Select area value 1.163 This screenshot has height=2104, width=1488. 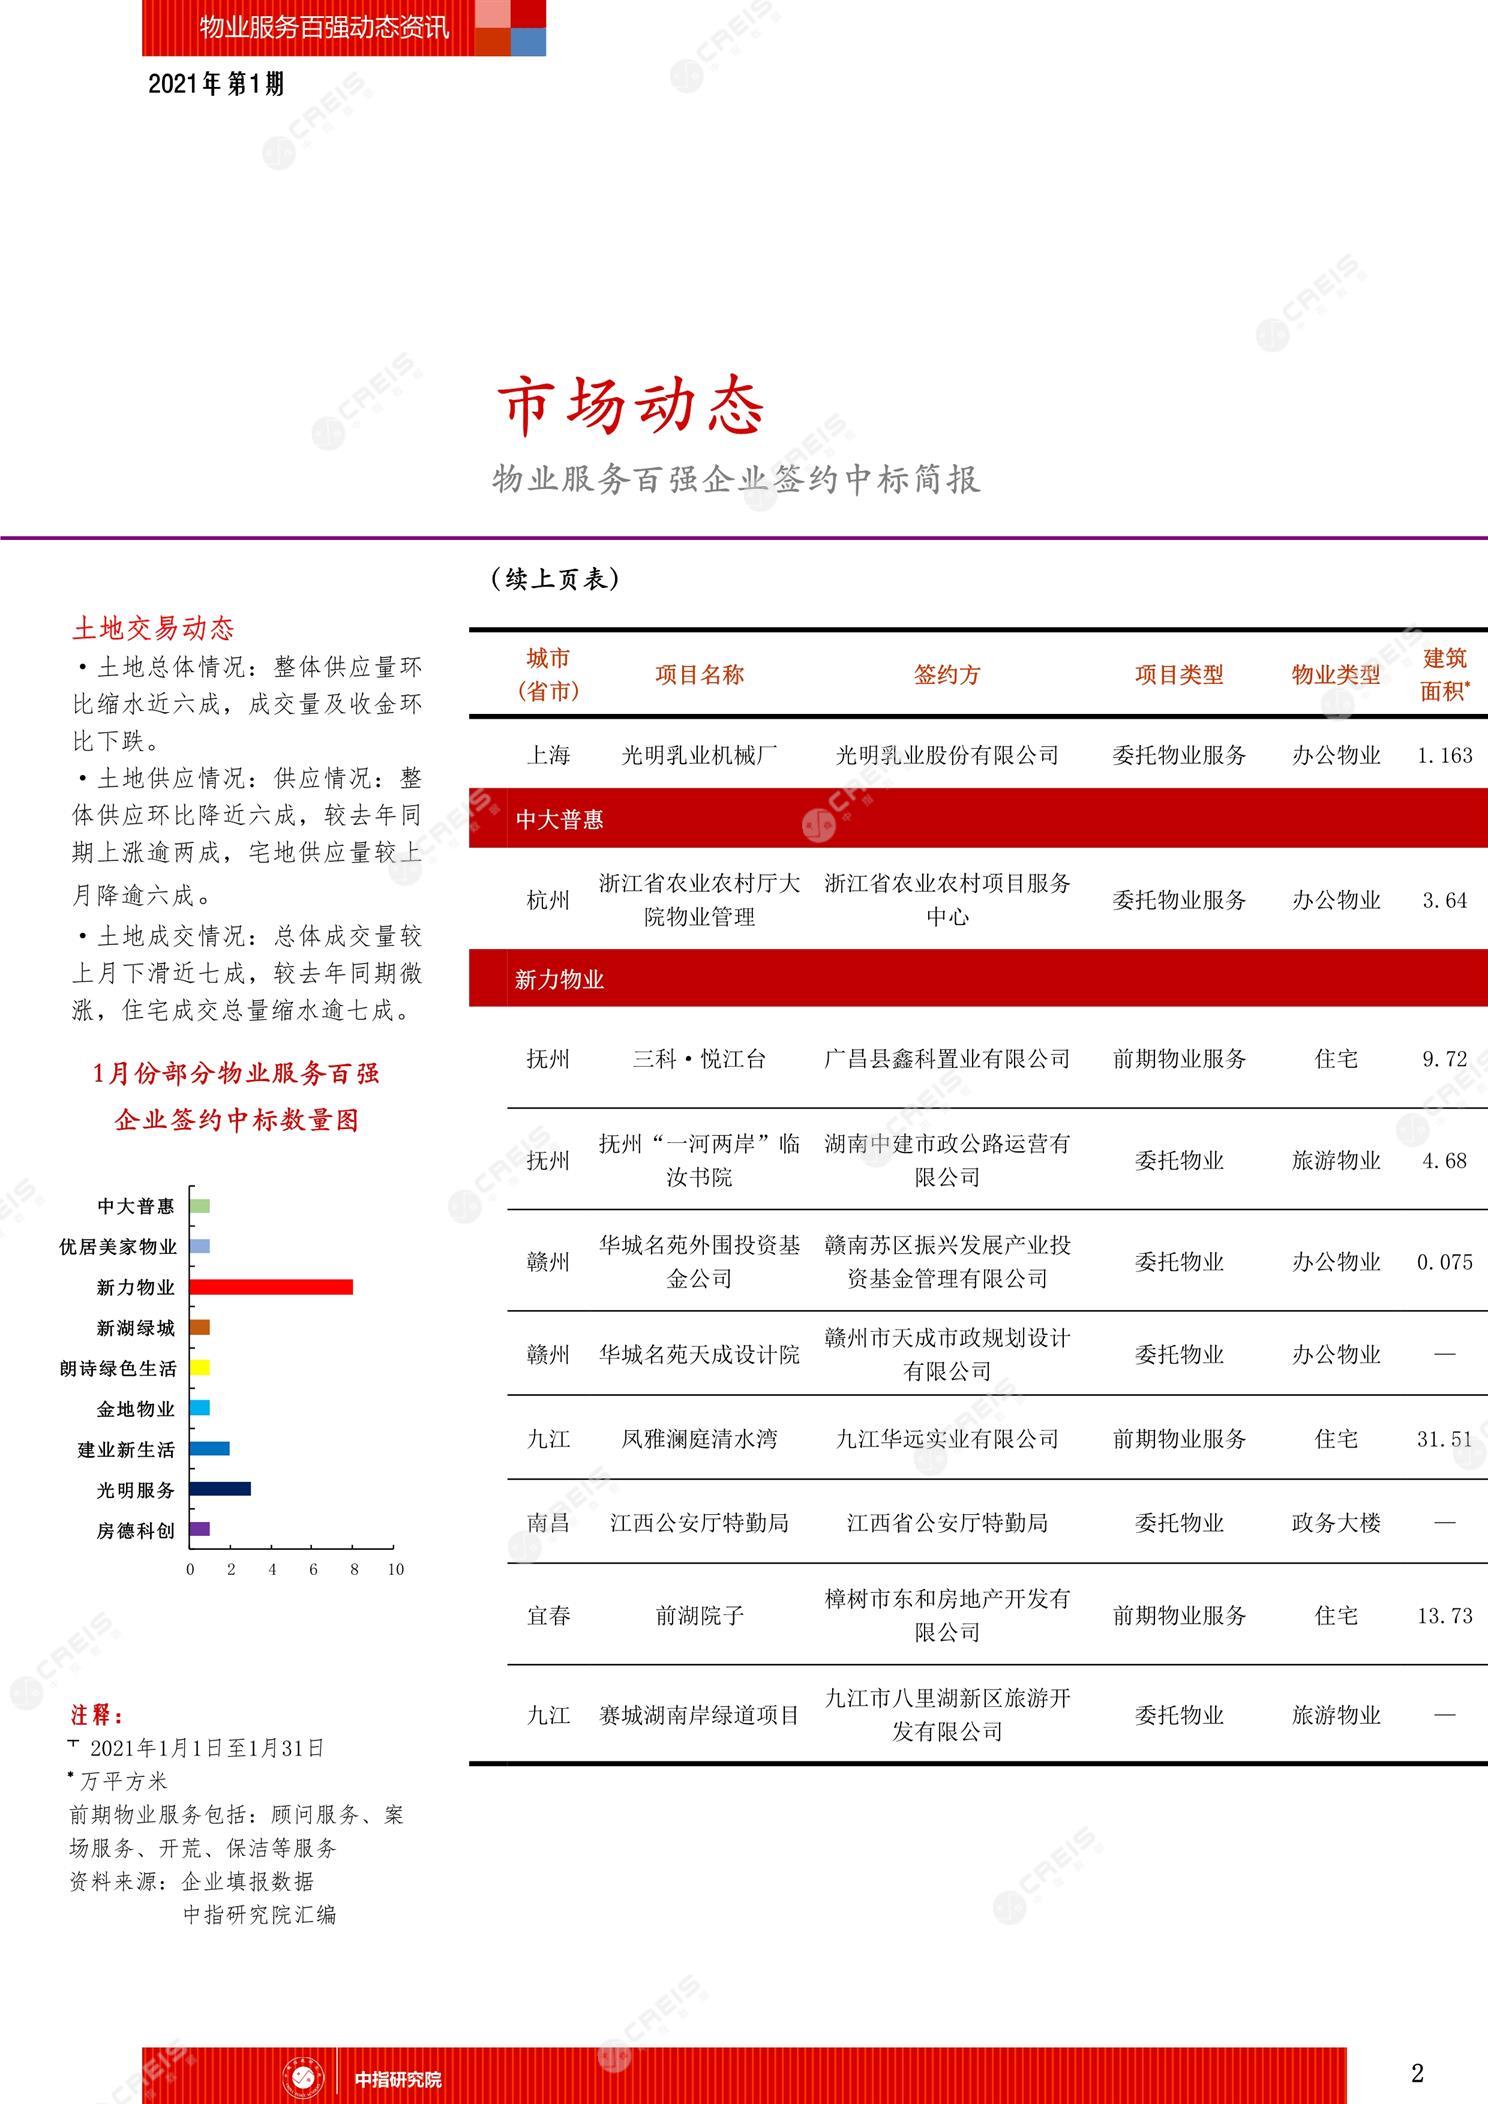point(1445,756)
